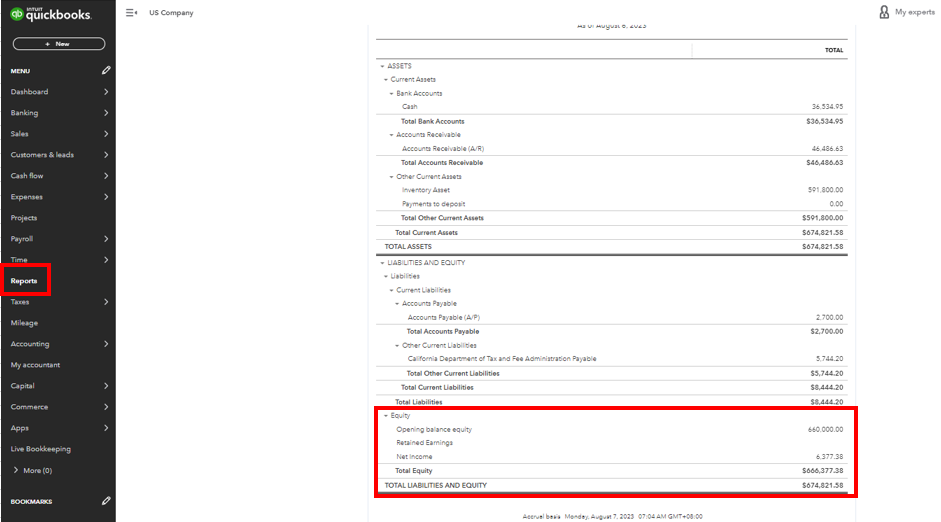Click the Total Liabilities row label
Viewport: 941px width, 522px height.
418,402
